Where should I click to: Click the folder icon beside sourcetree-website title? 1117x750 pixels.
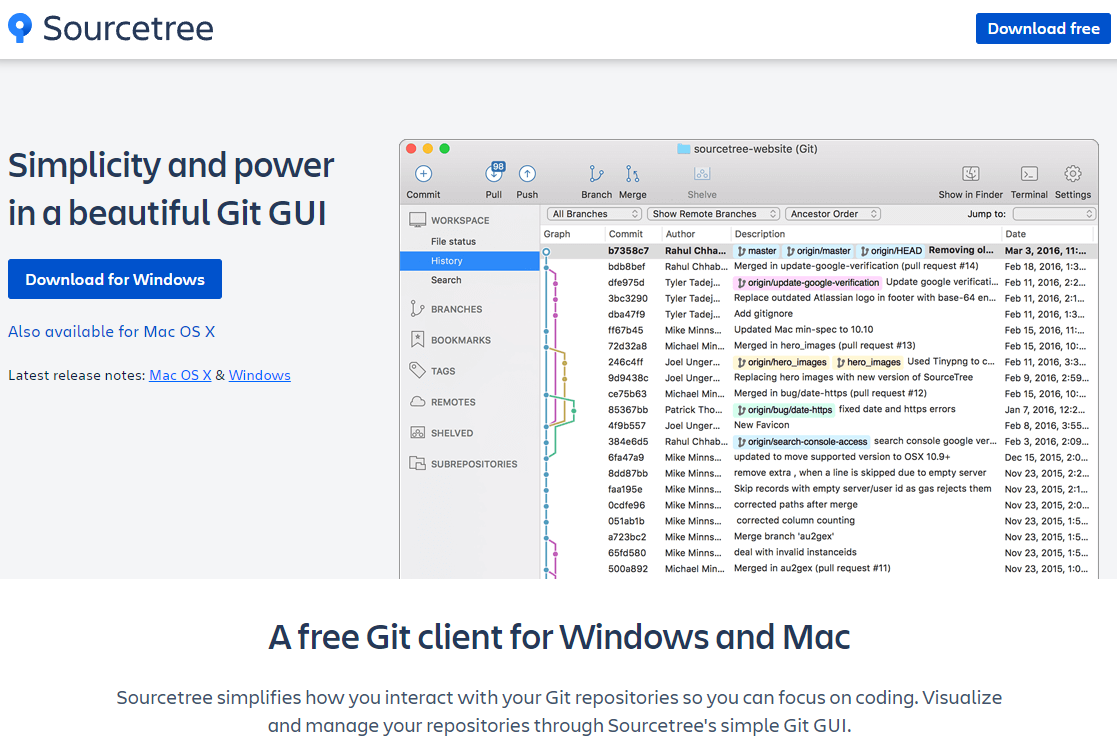683,149
